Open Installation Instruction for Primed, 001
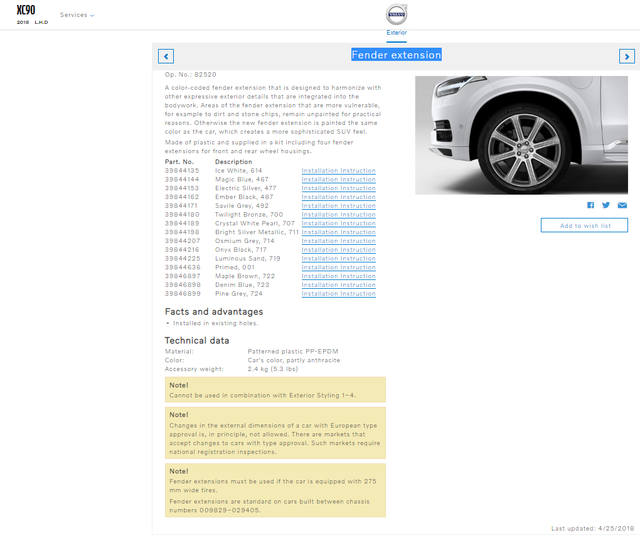 point(338,267)
